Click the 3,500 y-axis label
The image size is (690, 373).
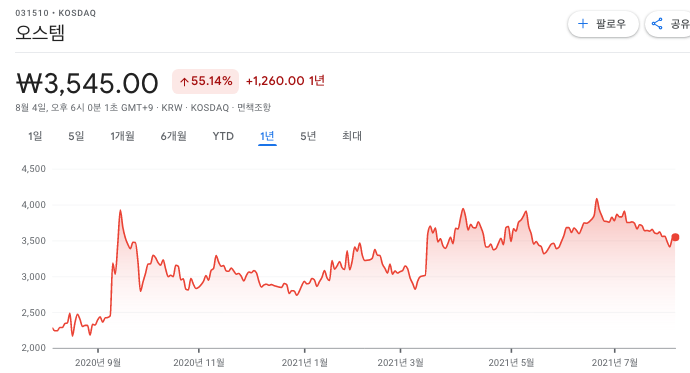[33, 241]
